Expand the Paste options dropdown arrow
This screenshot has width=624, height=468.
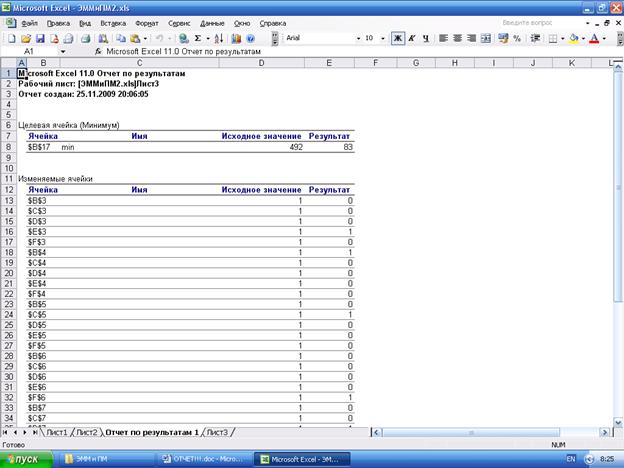[145, 39]
